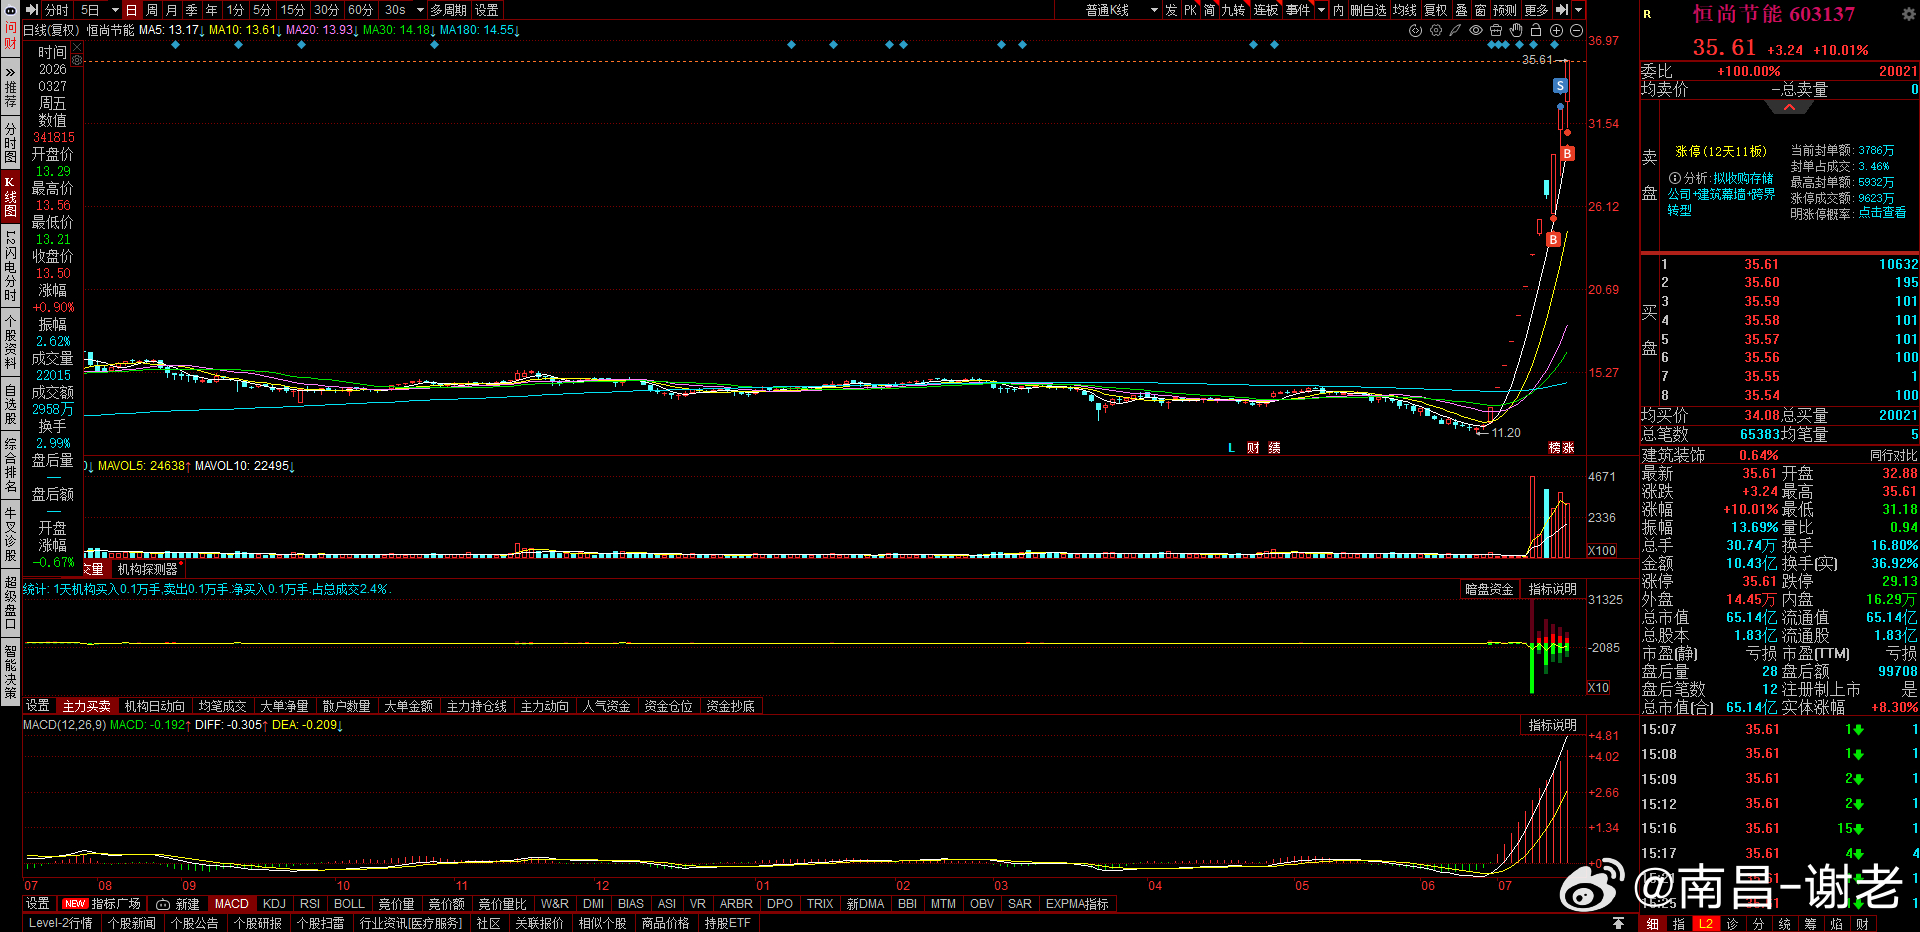
Task: Select the KDJ indicator tab
Action: pyautogui.click(x=274, y=904)
